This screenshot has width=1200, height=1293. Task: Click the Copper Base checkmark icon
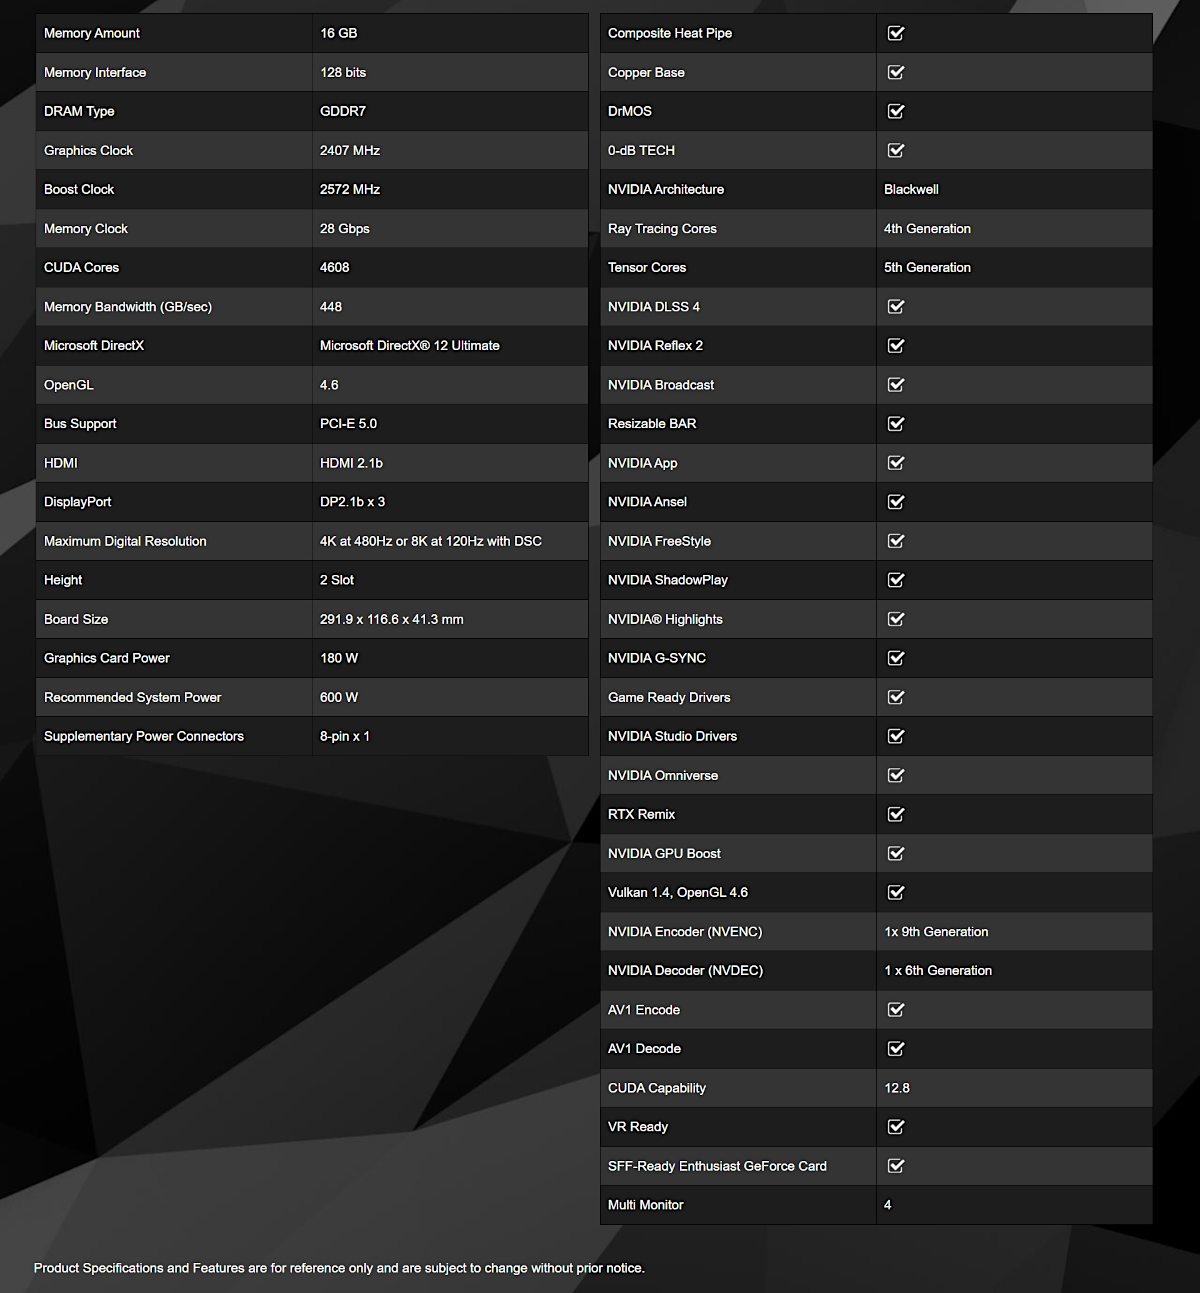pos(896,72)
